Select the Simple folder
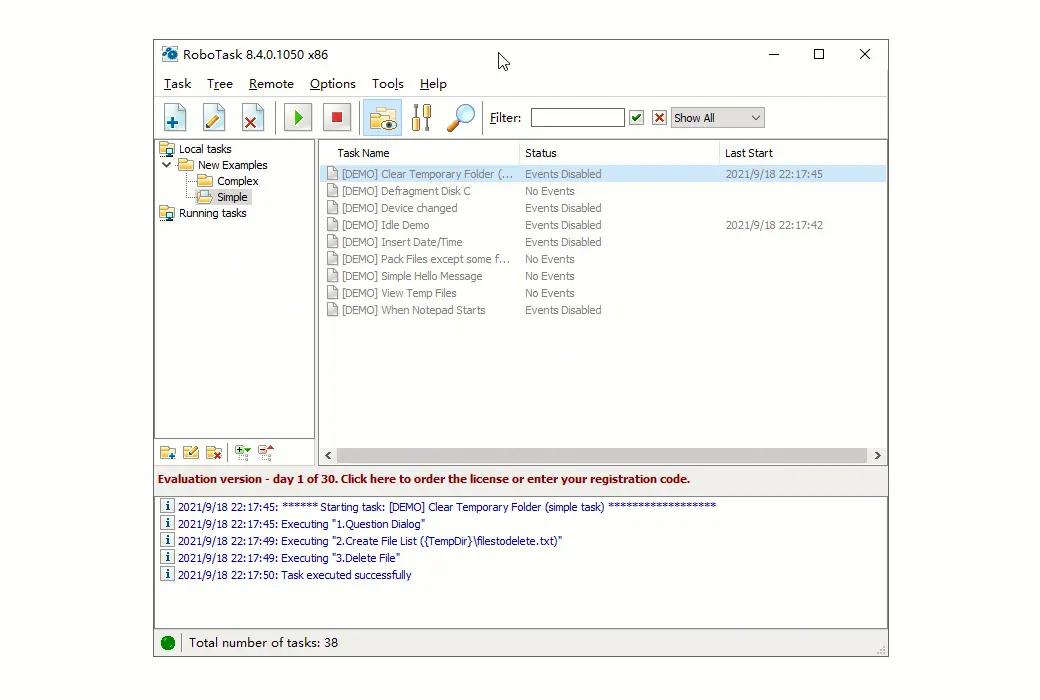Viewport: 1040px width, 700px height. pyautogui.click(x=232, y=197)
